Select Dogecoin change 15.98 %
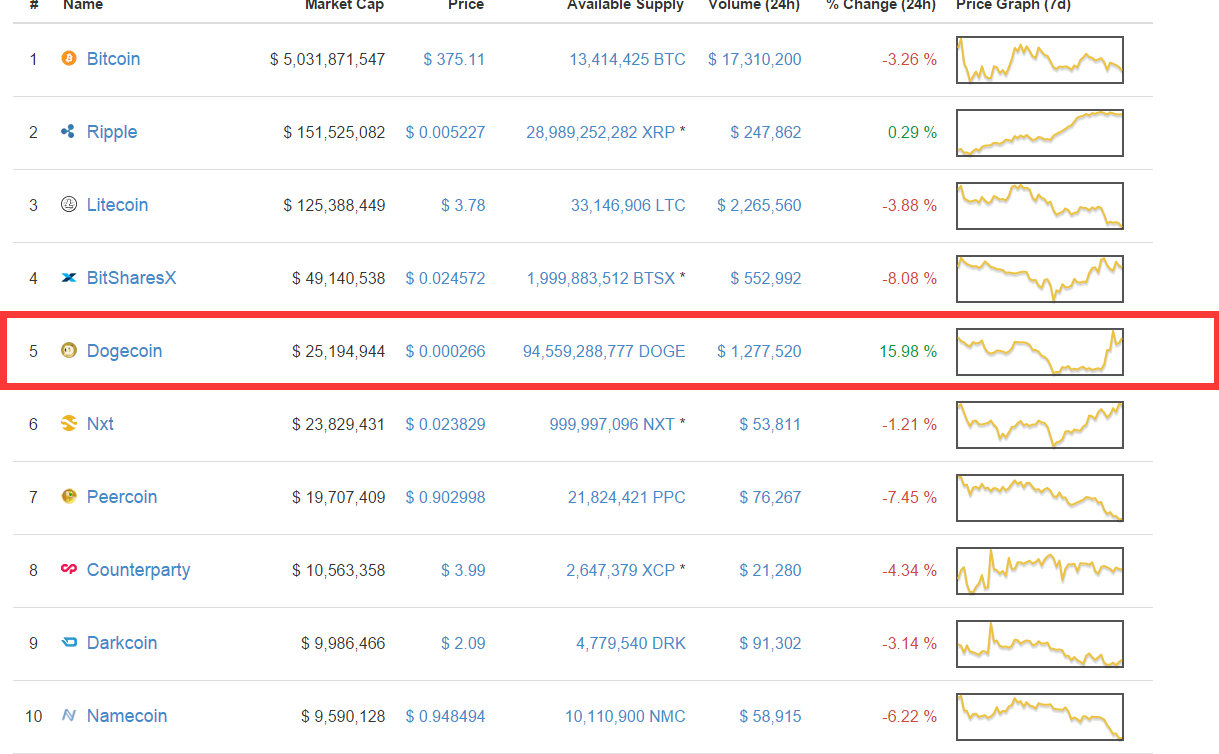1219x754 pixels. pos(908,351)
